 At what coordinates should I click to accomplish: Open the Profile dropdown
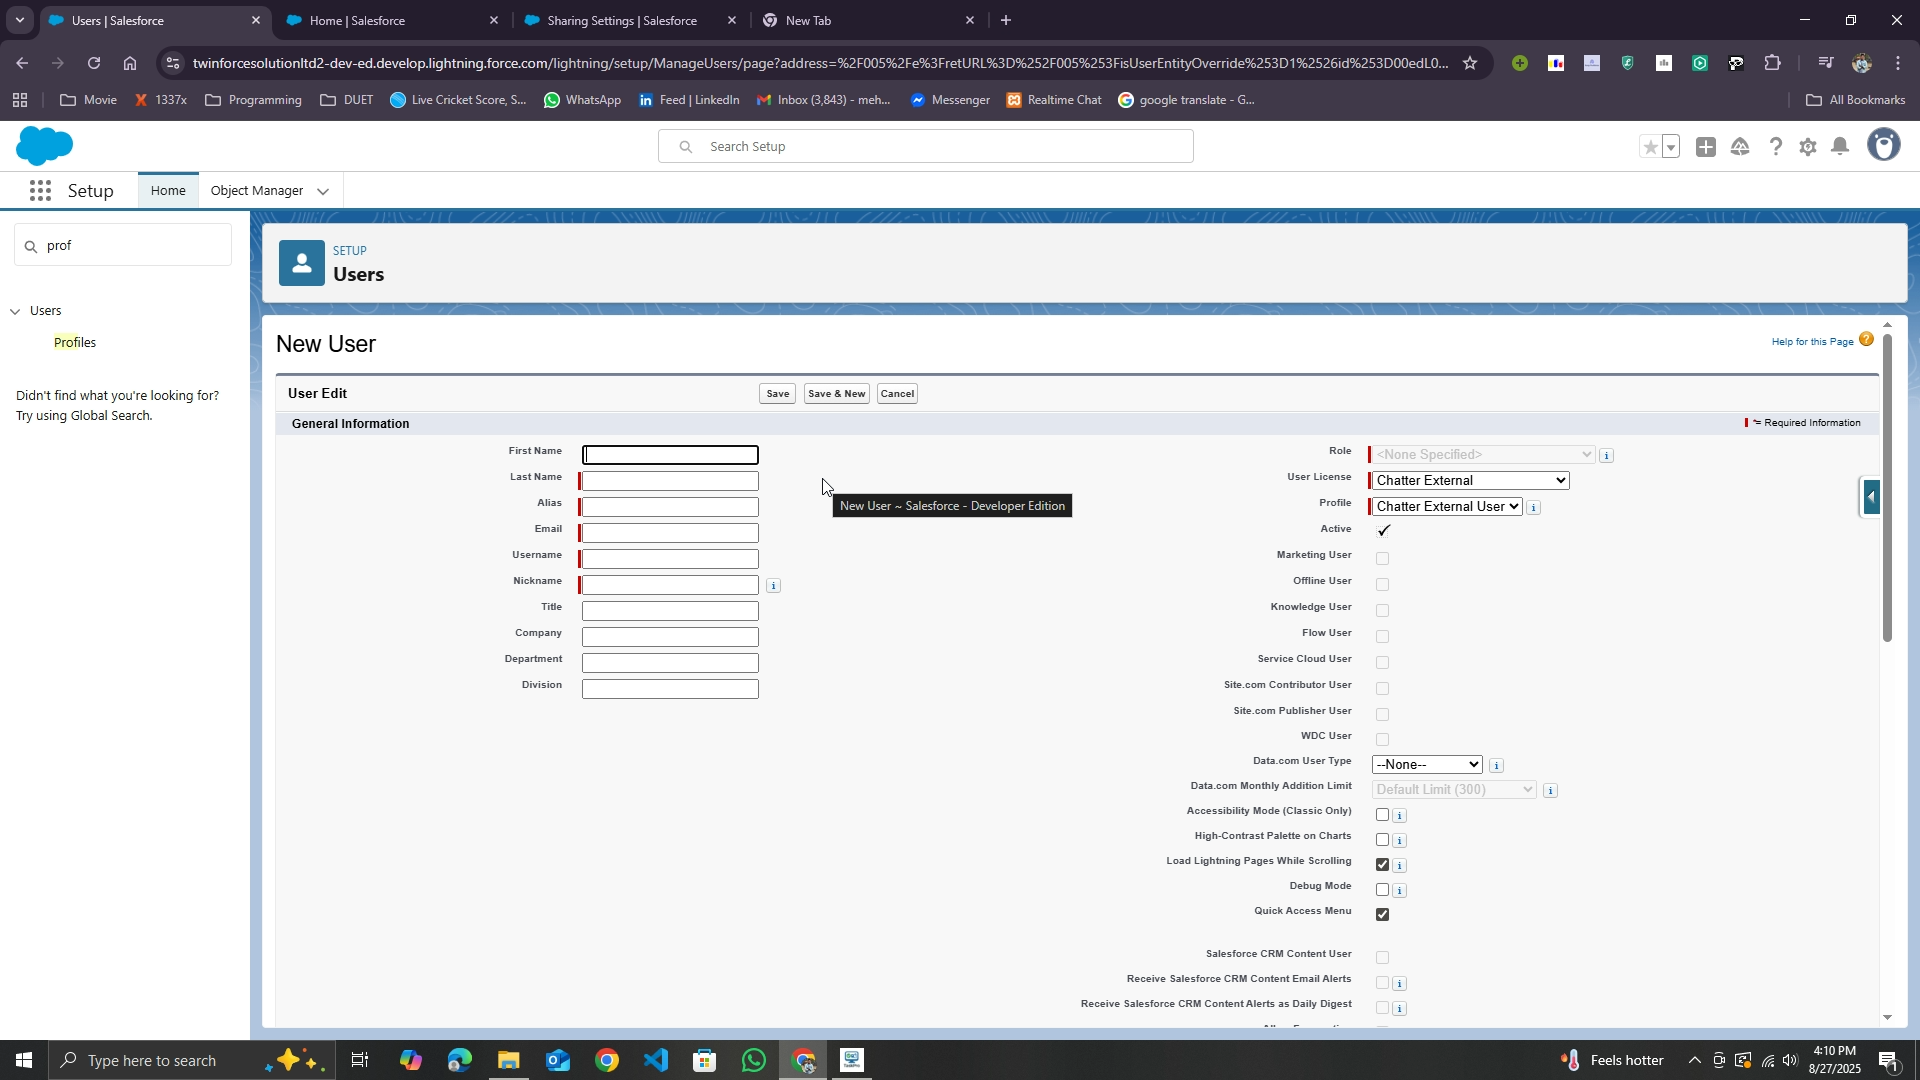(x=1447, y=507)
